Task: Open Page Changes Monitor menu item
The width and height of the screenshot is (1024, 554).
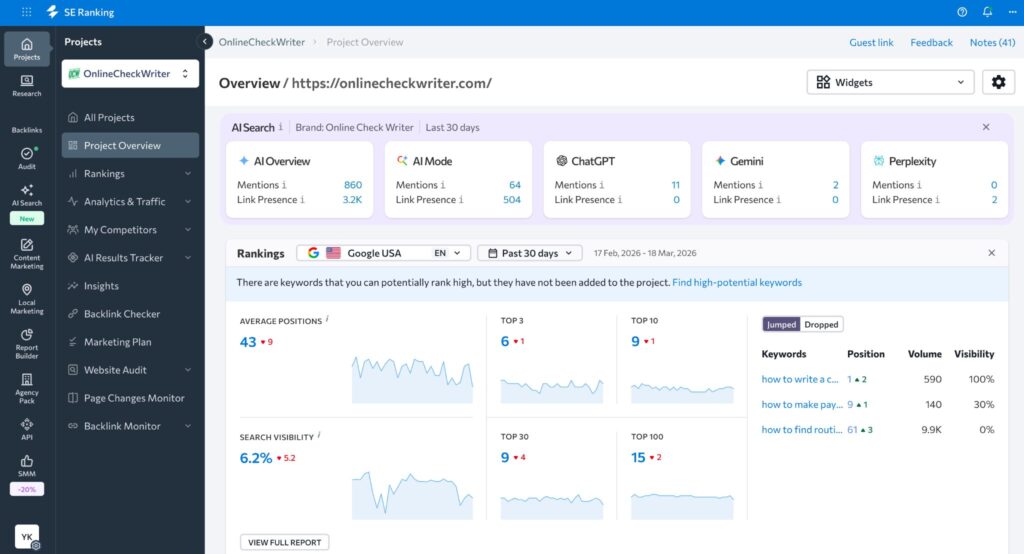Action: (130, 398)
